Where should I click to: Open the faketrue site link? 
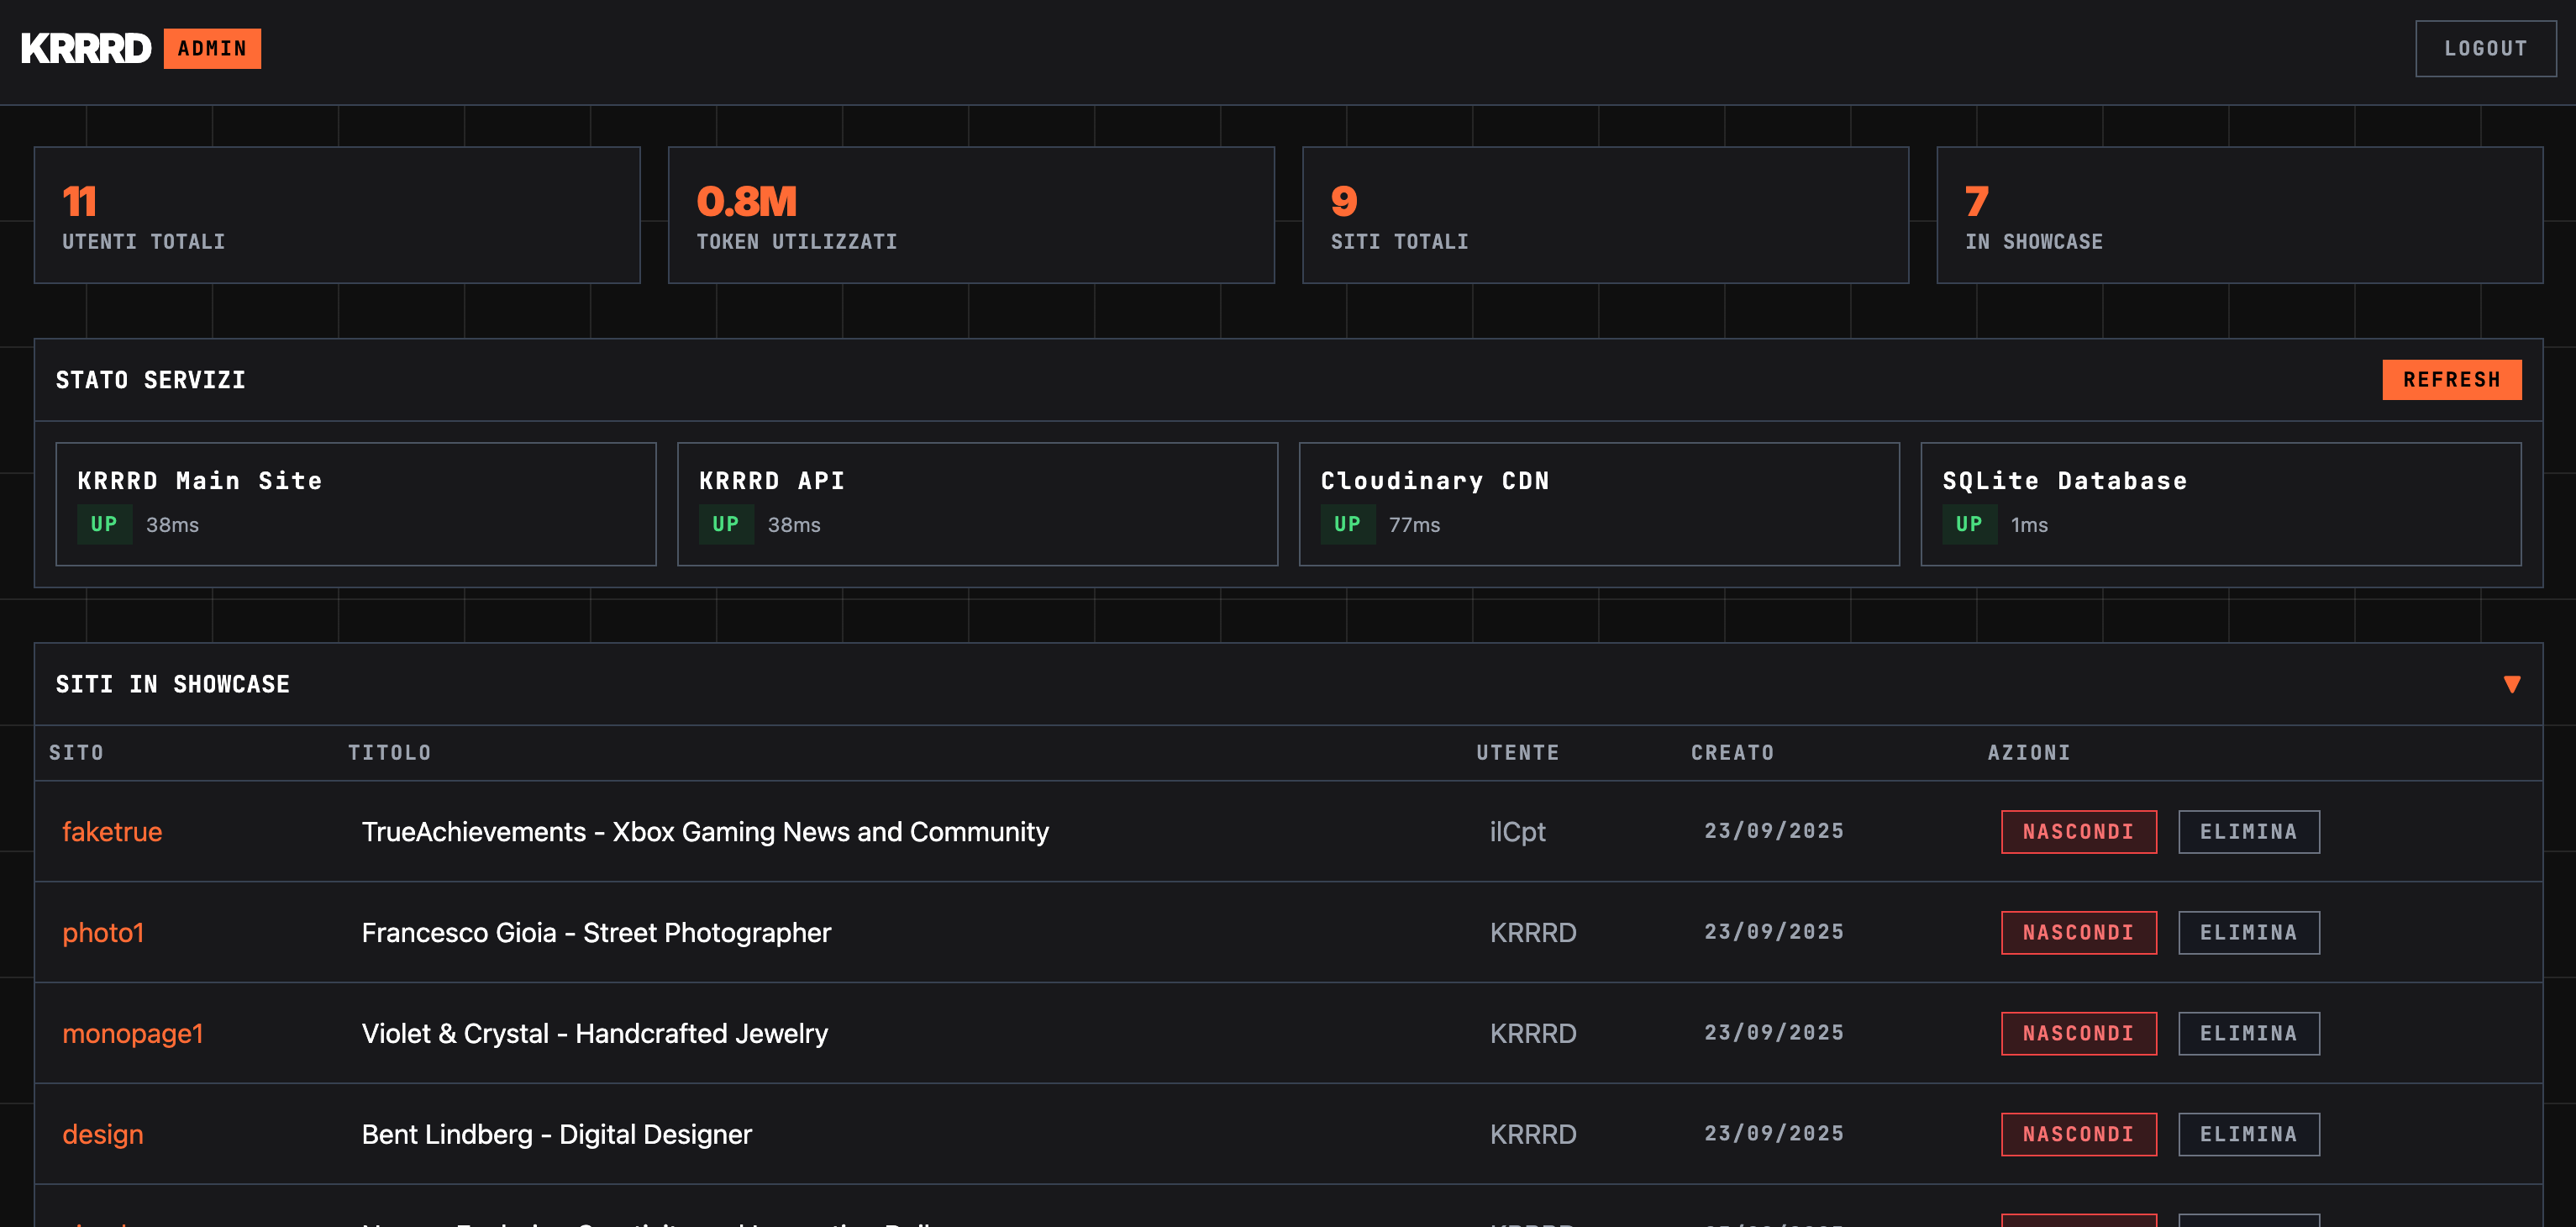tap(112, 832)
